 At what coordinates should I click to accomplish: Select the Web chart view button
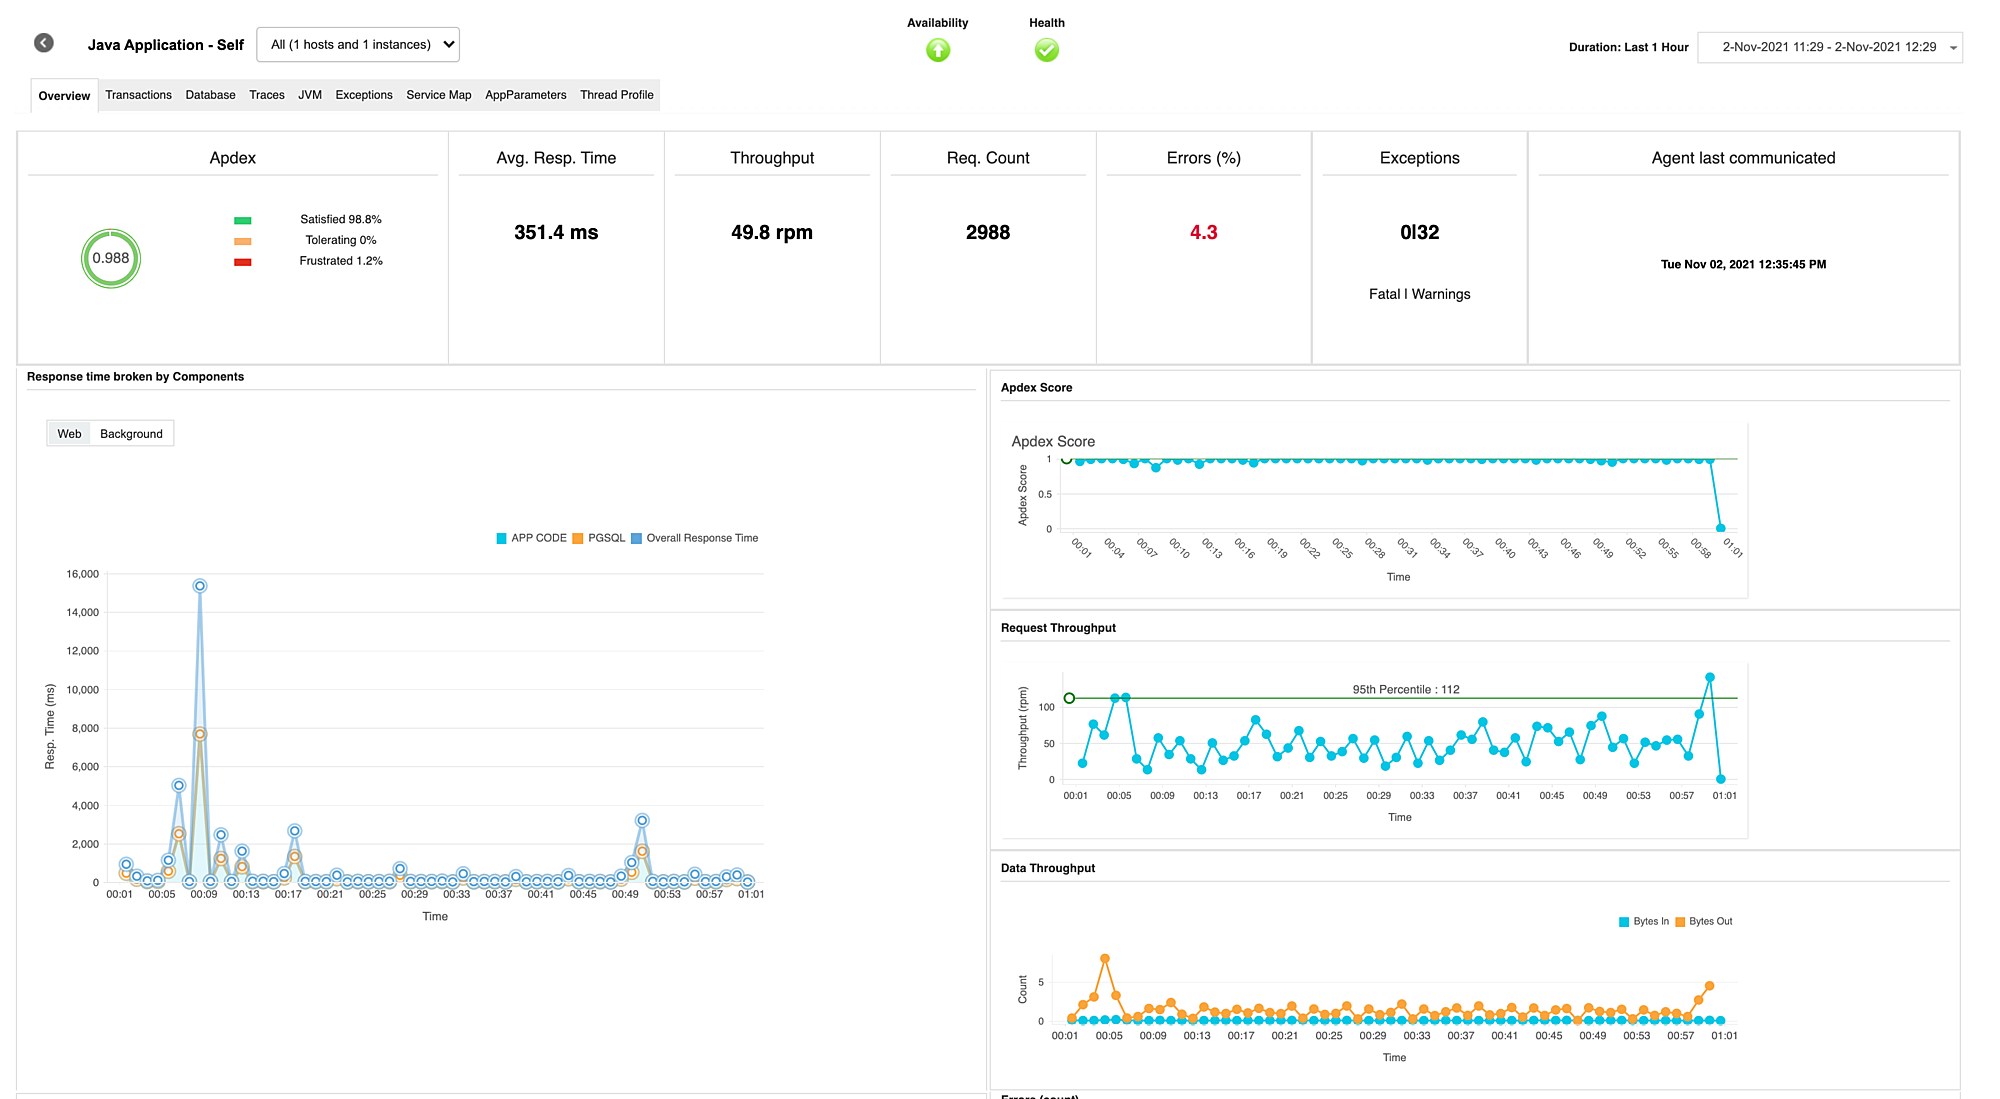pyautogui.click(x=69, y=433)
